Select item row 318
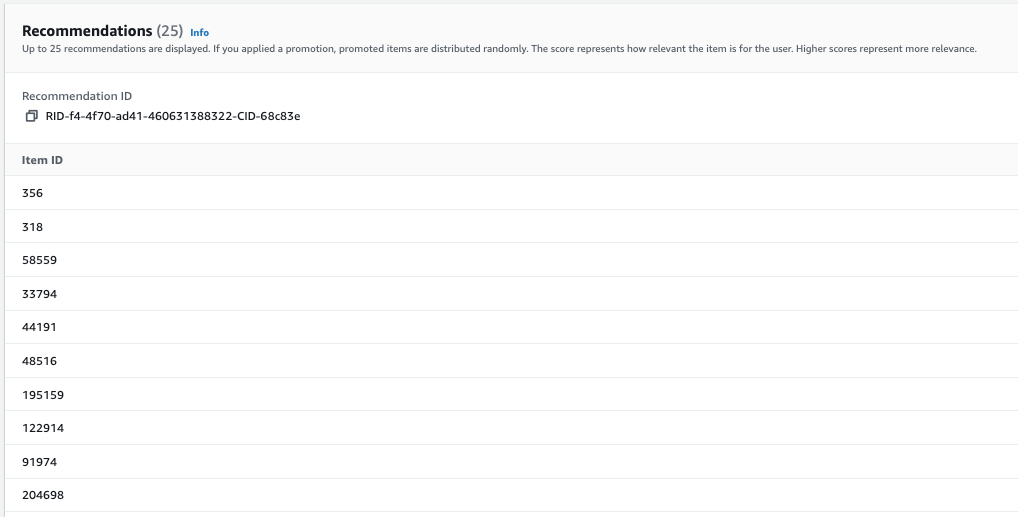 33,227
